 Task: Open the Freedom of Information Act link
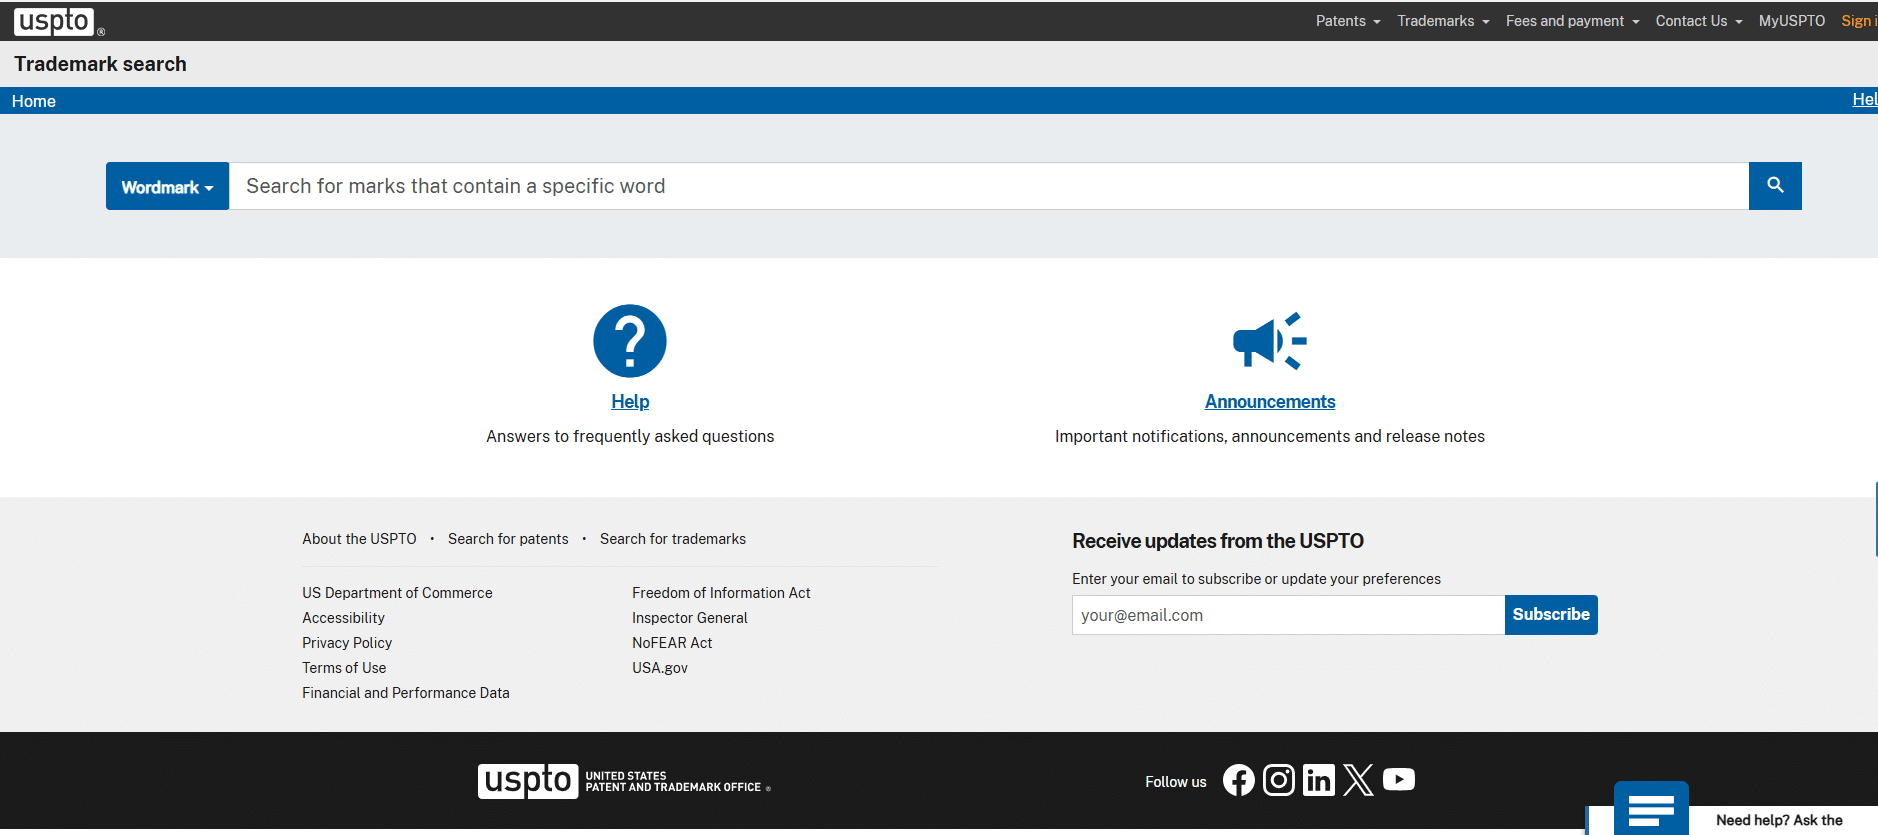(x=721, y=593)
